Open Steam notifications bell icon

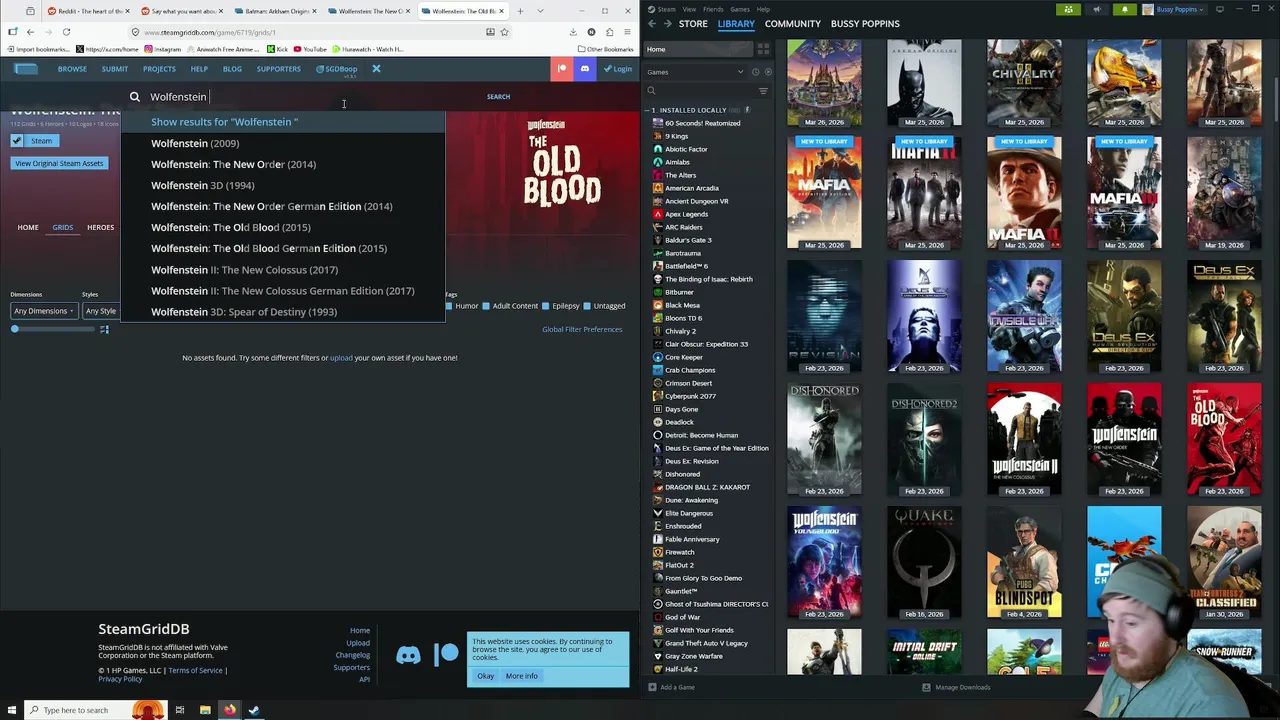point(1124,9)
